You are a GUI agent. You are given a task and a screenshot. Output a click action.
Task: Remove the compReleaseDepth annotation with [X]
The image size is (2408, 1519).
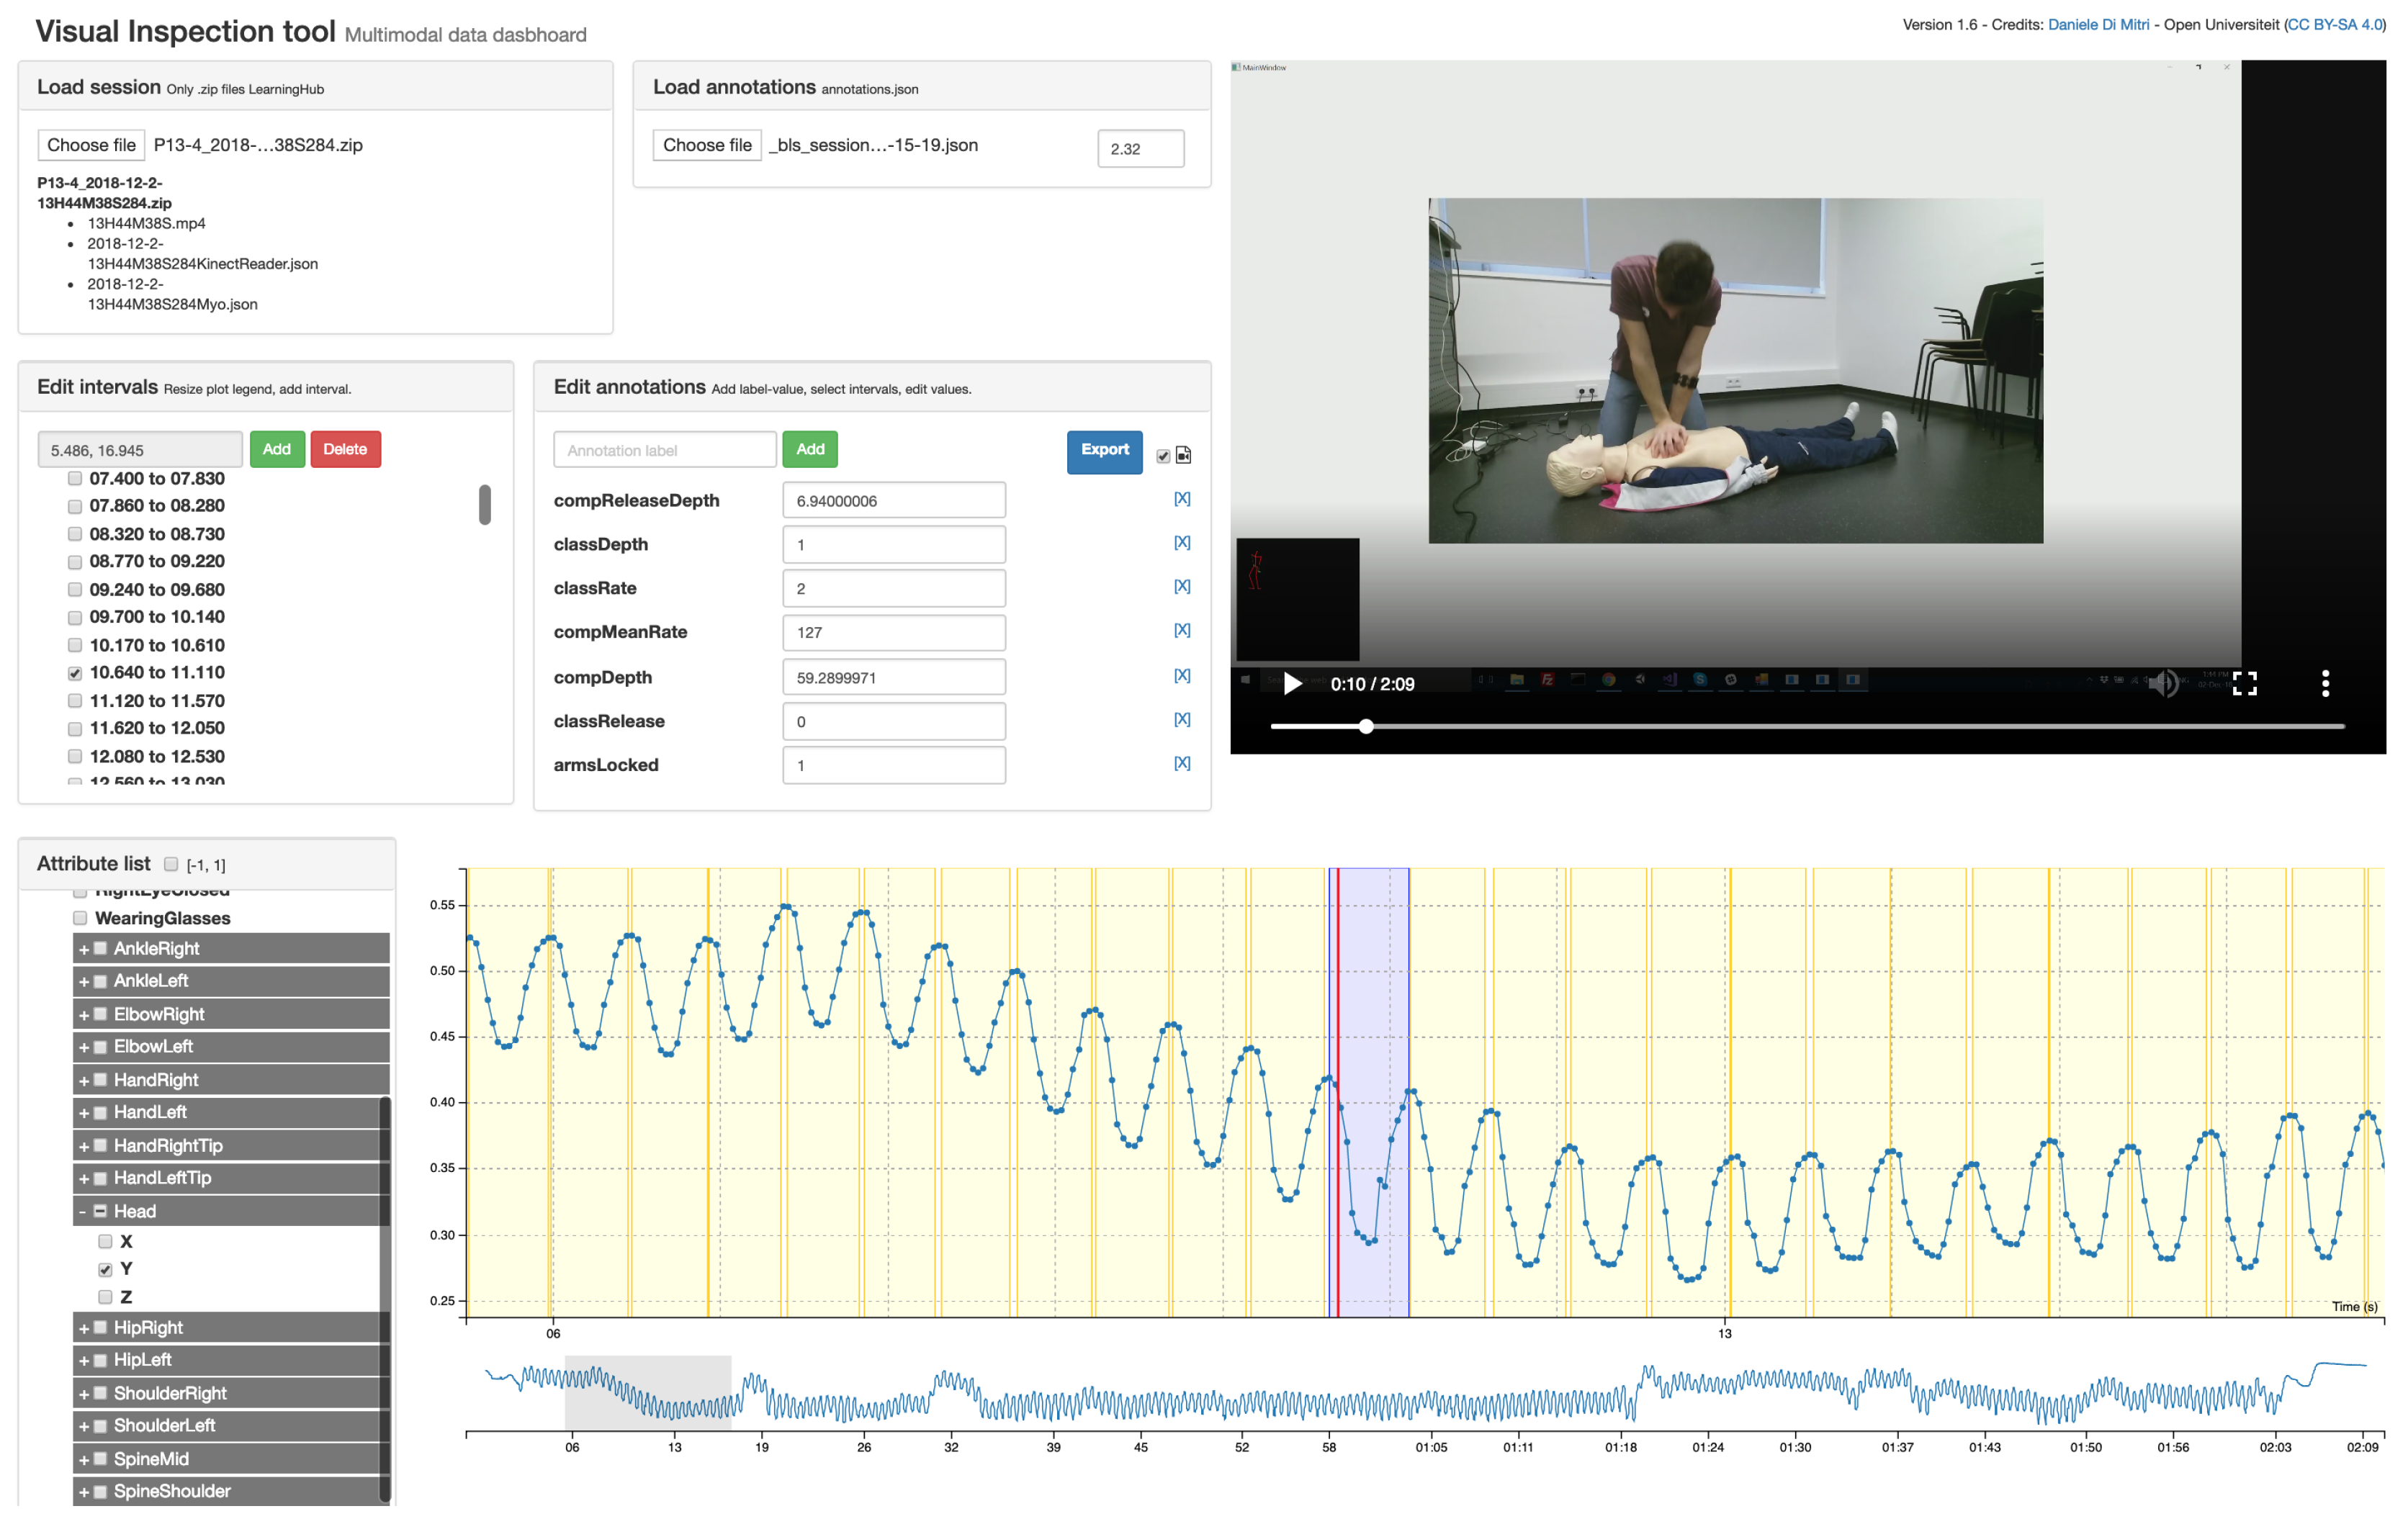coord(1181,499)
